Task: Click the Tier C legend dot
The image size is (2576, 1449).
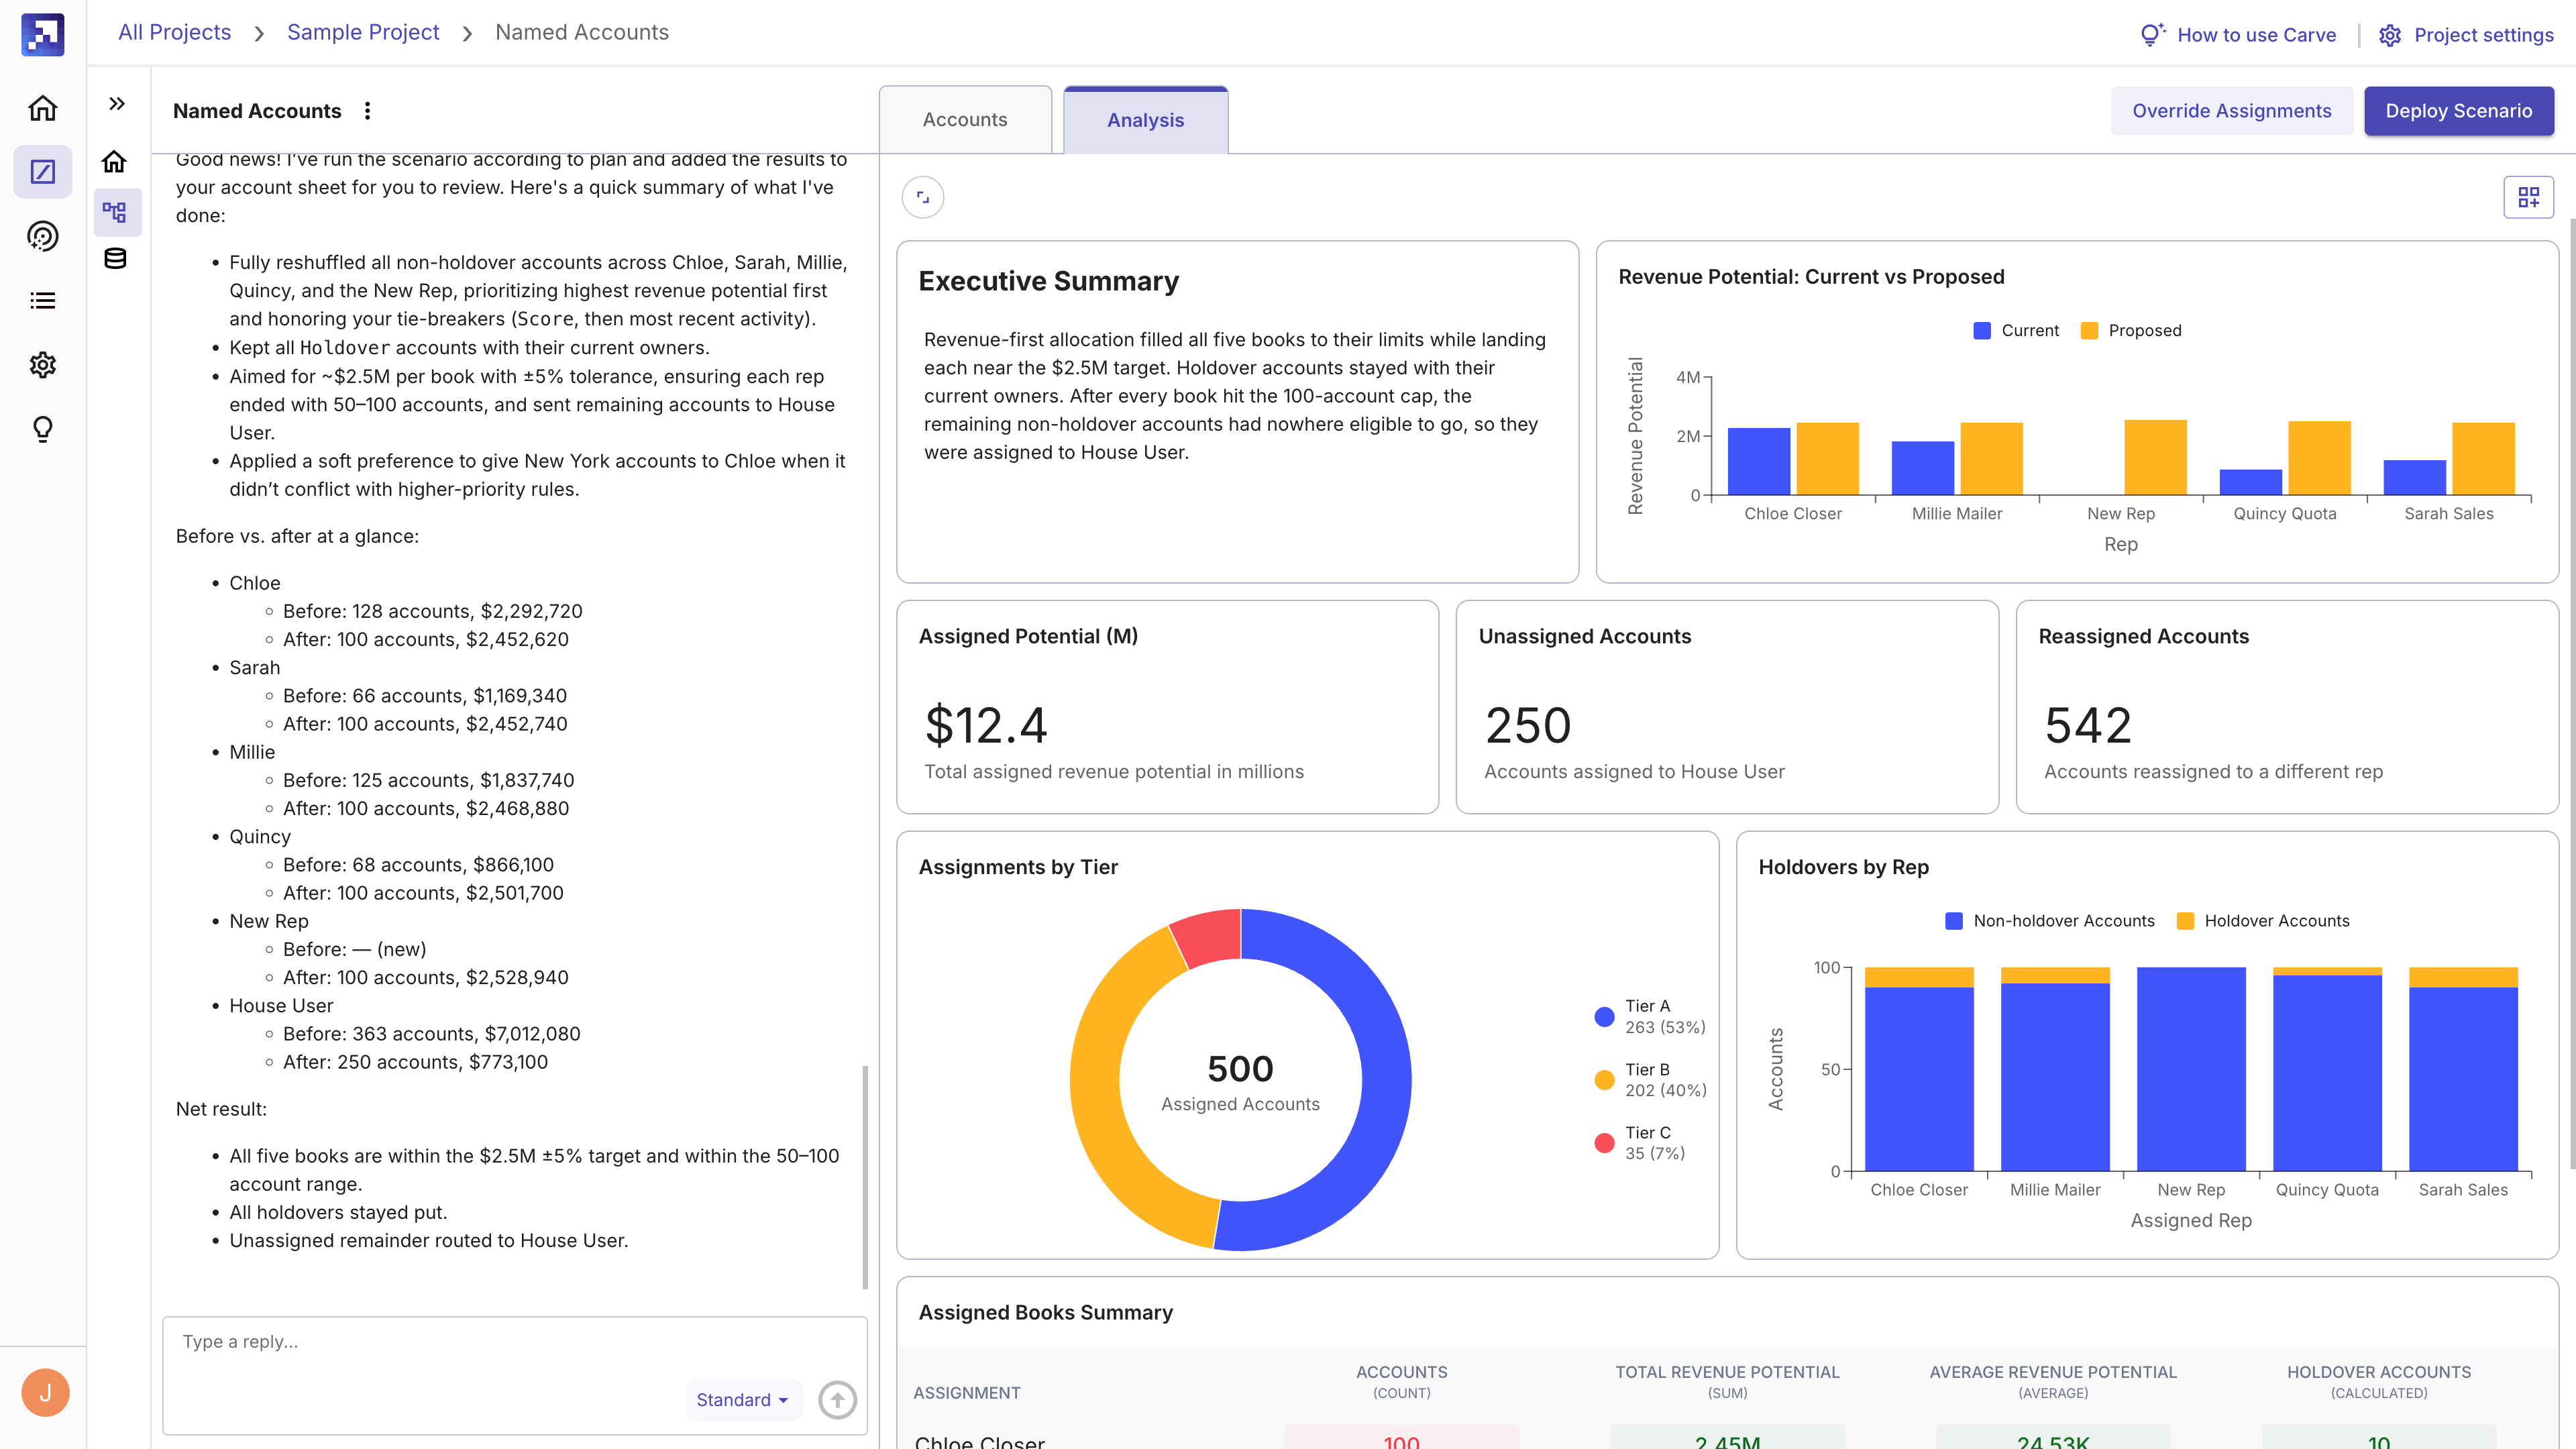Action: pyautogui.click(x=1604, y=1143)
